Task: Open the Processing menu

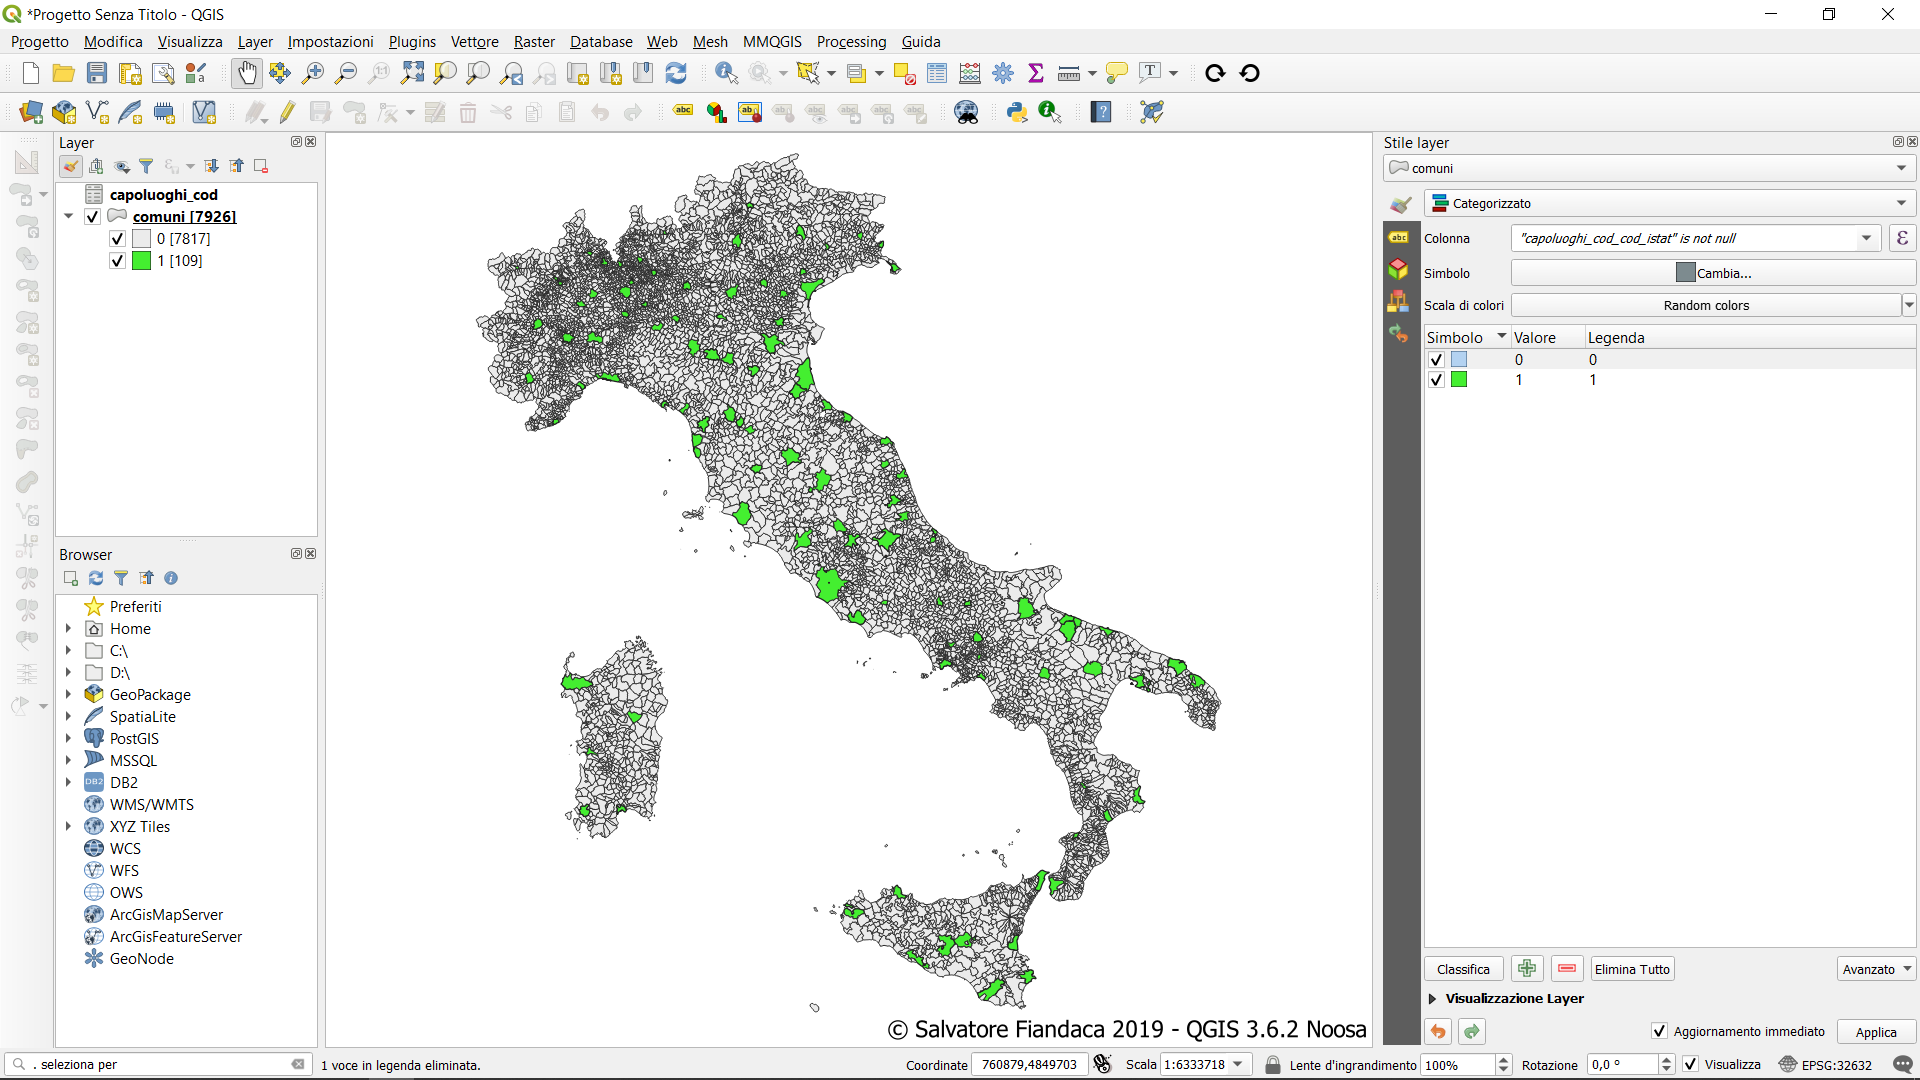Action: pyautogui.click(x=851, y=42)
